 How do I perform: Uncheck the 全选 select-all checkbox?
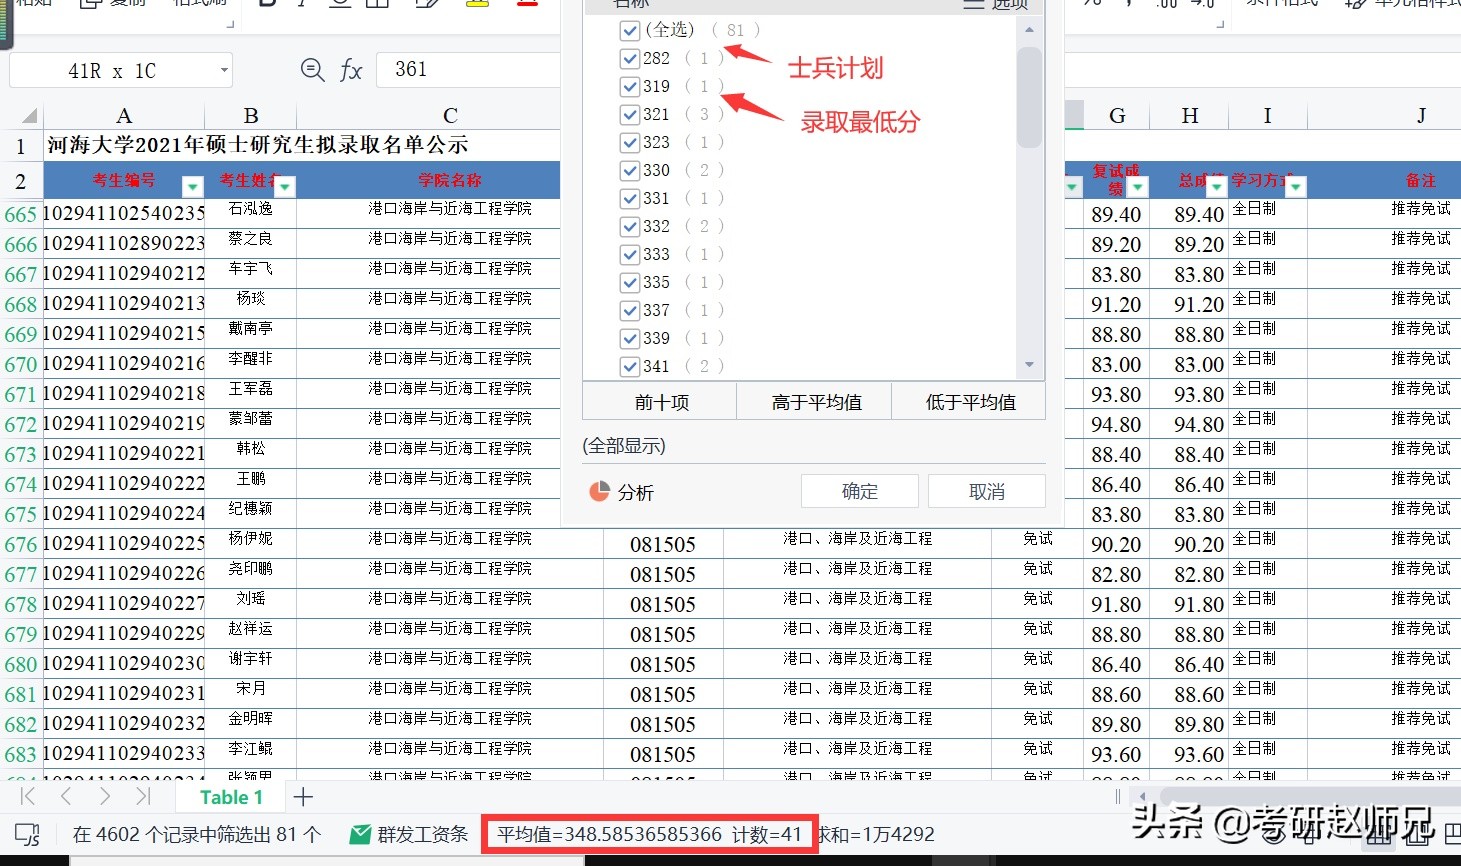pos(630,30)
